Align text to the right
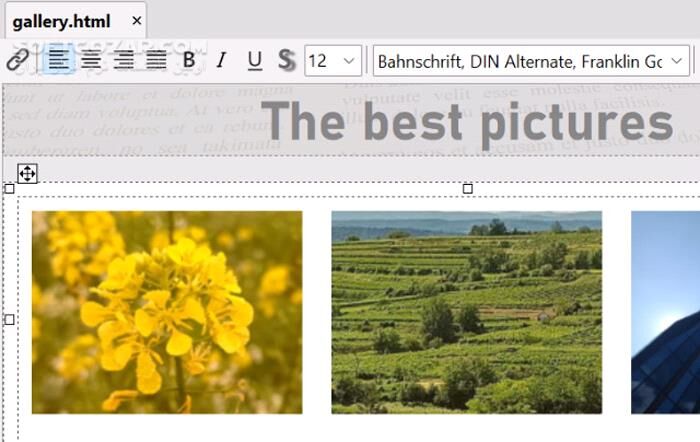The image size is (700, 442). pyautogui.click(x=124, y=61)
